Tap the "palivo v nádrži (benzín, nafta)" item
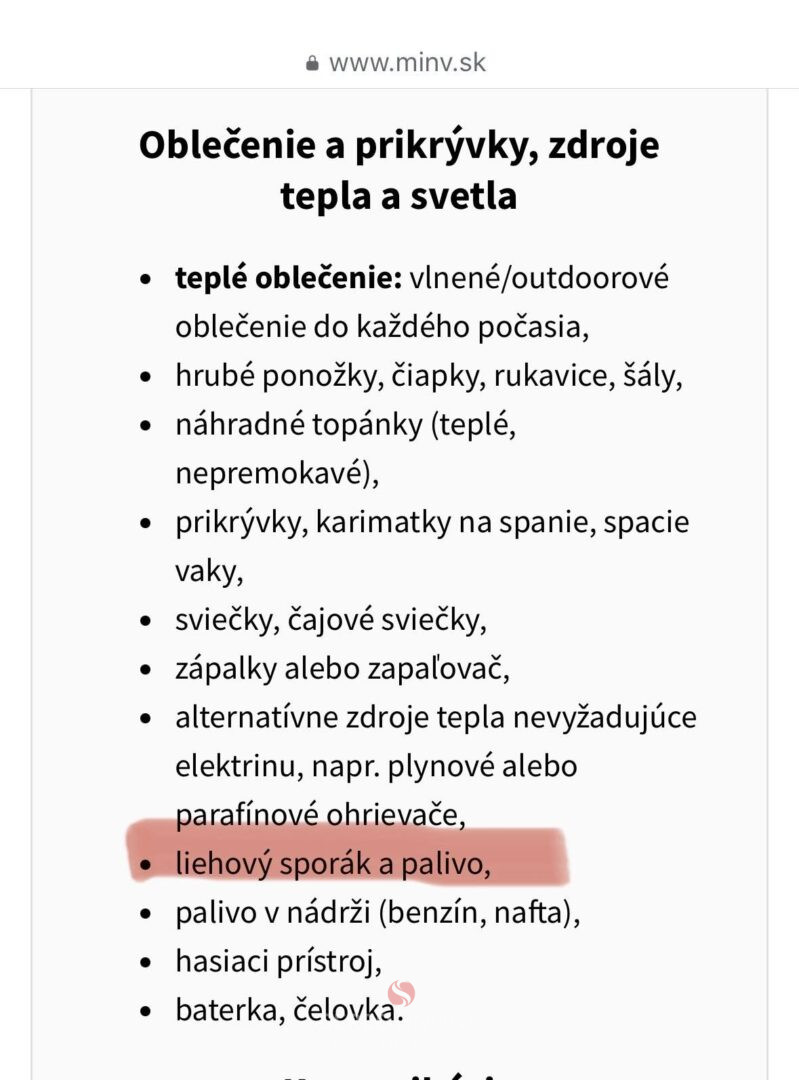 pos(377,913)
